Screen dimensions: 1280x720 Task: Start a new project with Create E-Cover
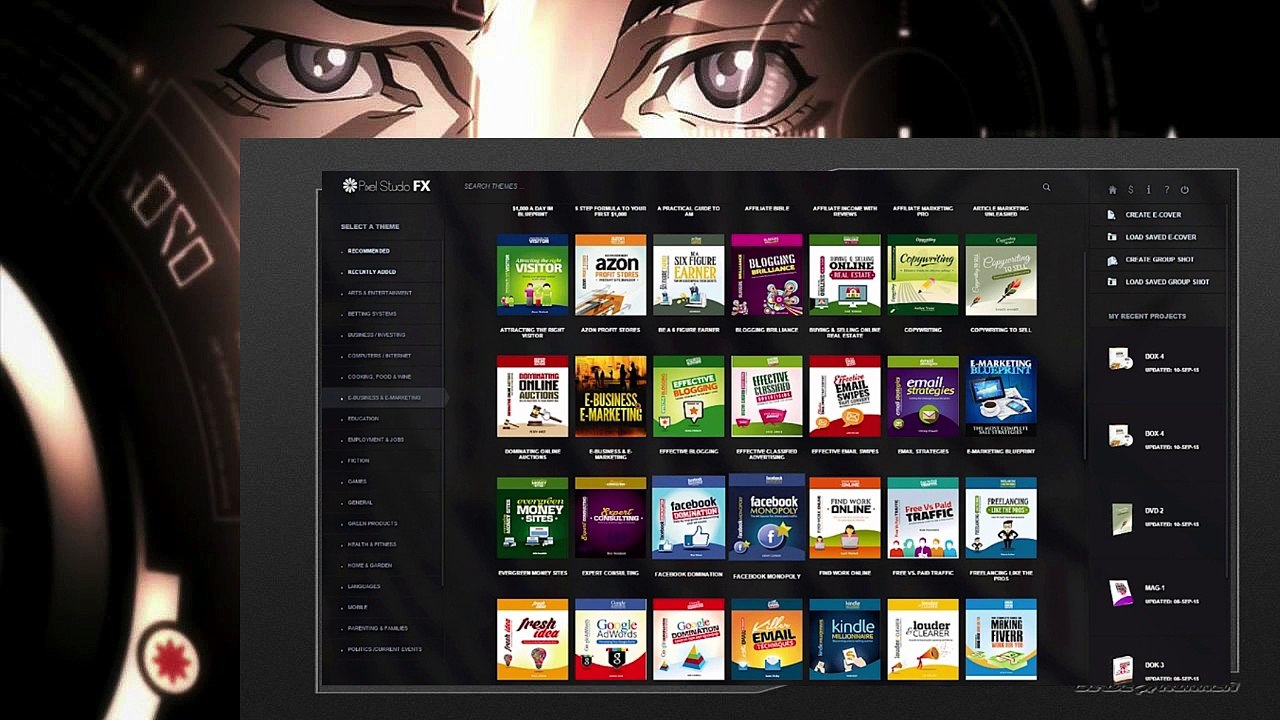pyautogui.click(x=1153, y=215)
